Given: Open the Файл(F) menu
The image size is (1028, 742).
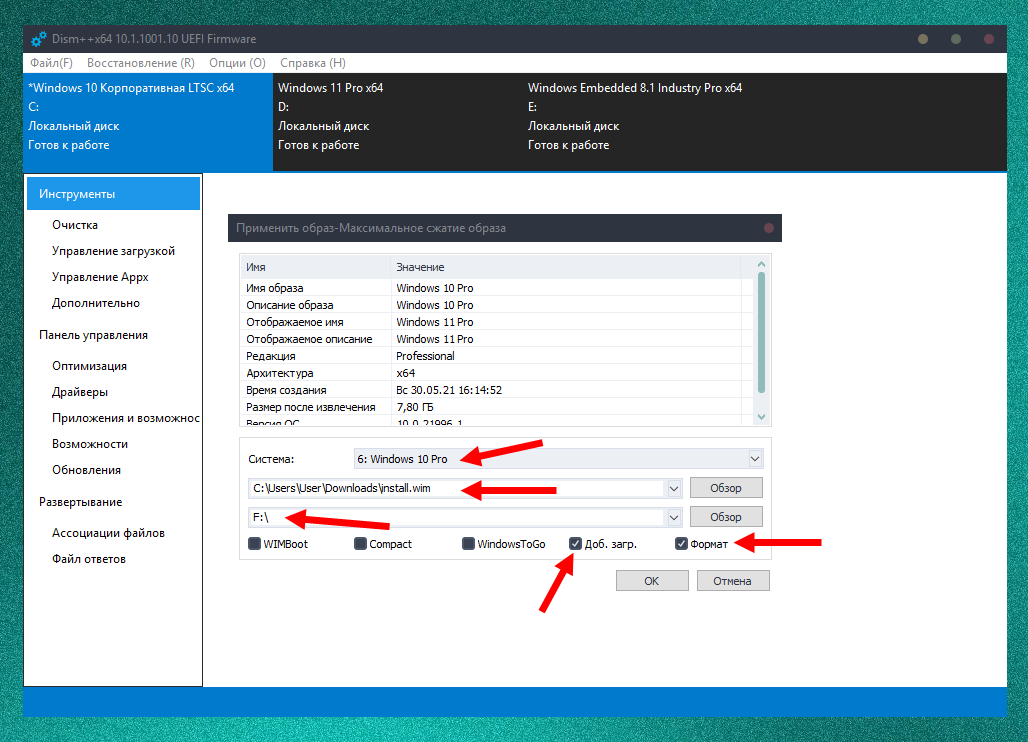Looking at the screenshot, I should 51,63.
